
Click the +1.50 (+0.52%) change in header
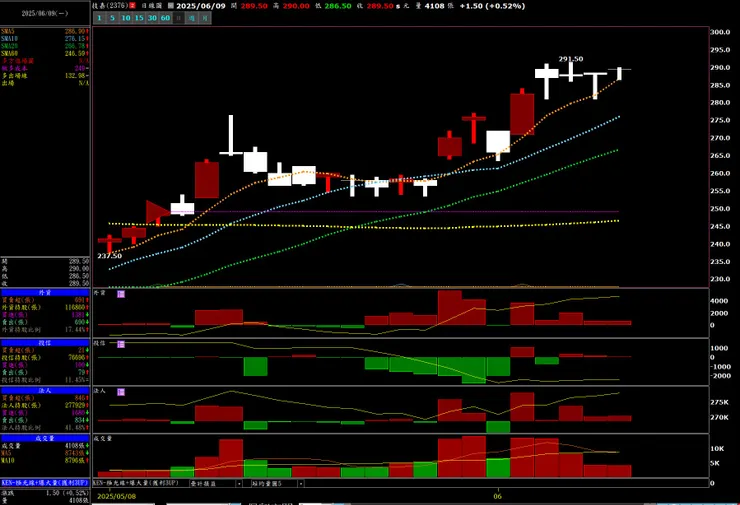click(492, 6)
